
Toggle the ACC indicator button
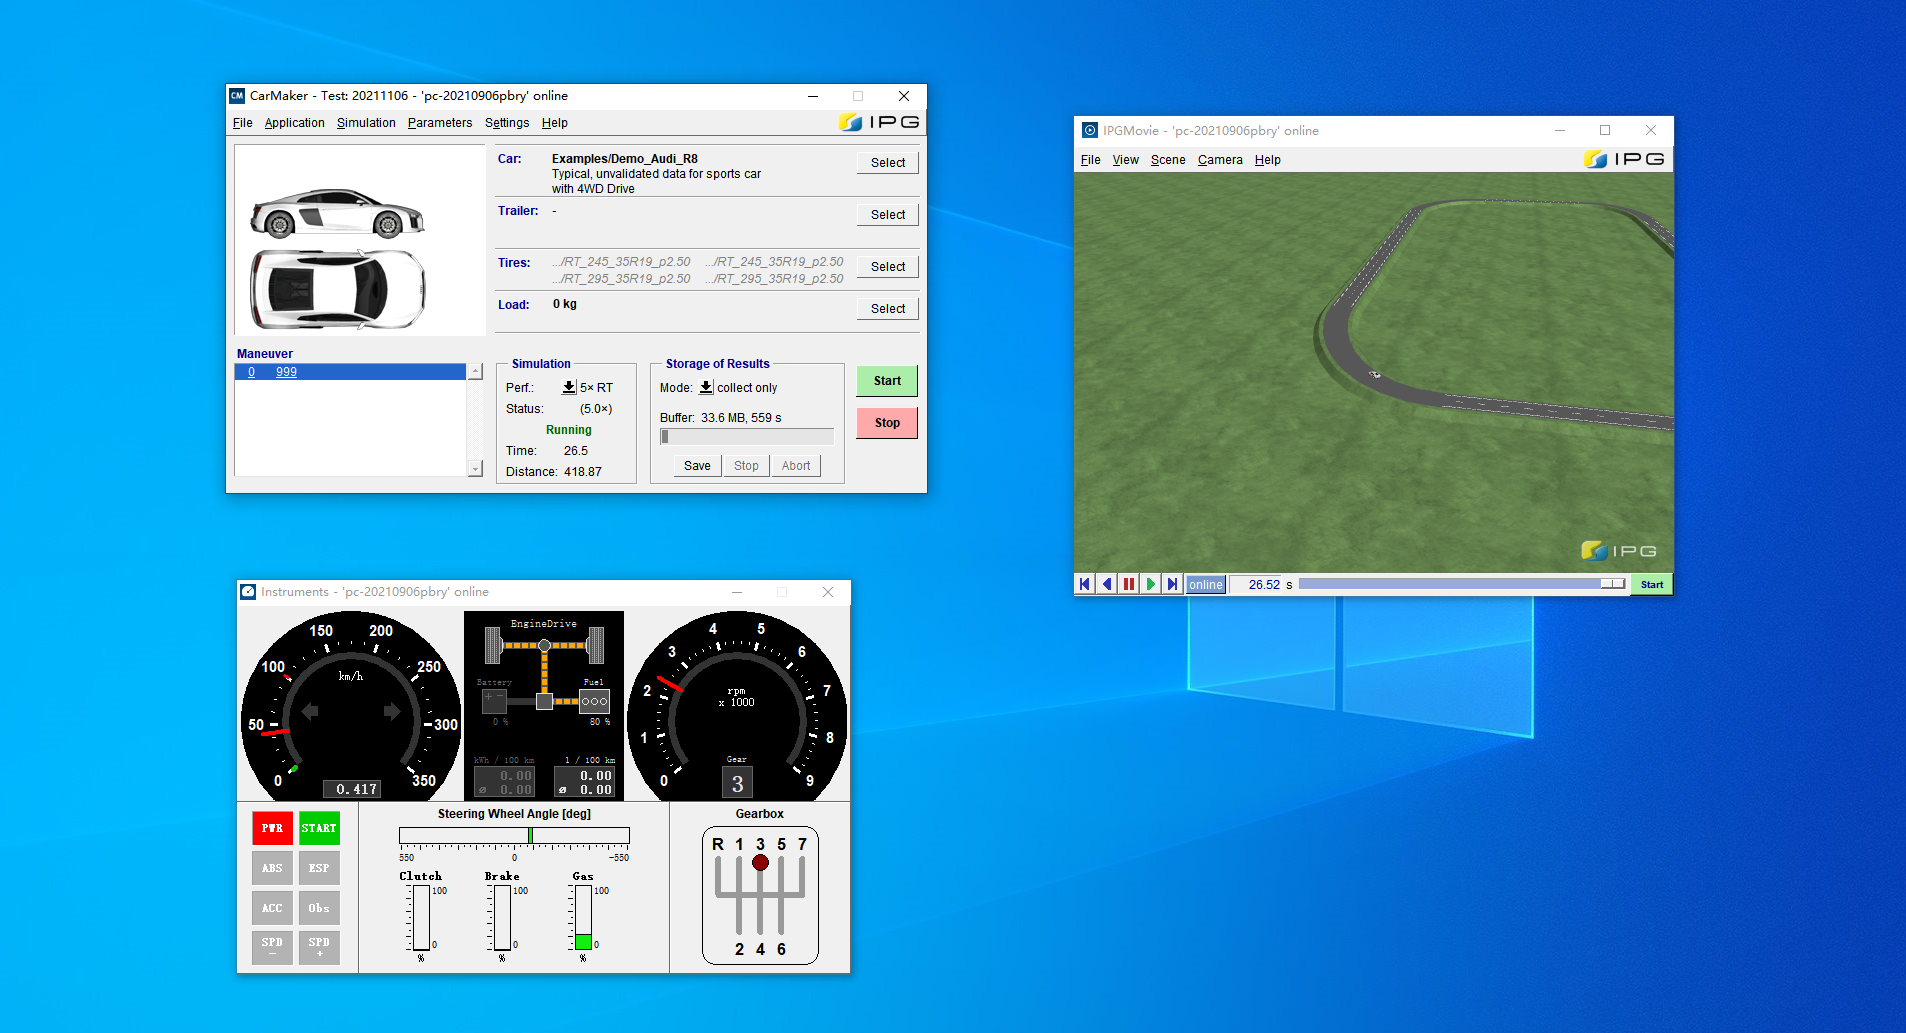272,908
